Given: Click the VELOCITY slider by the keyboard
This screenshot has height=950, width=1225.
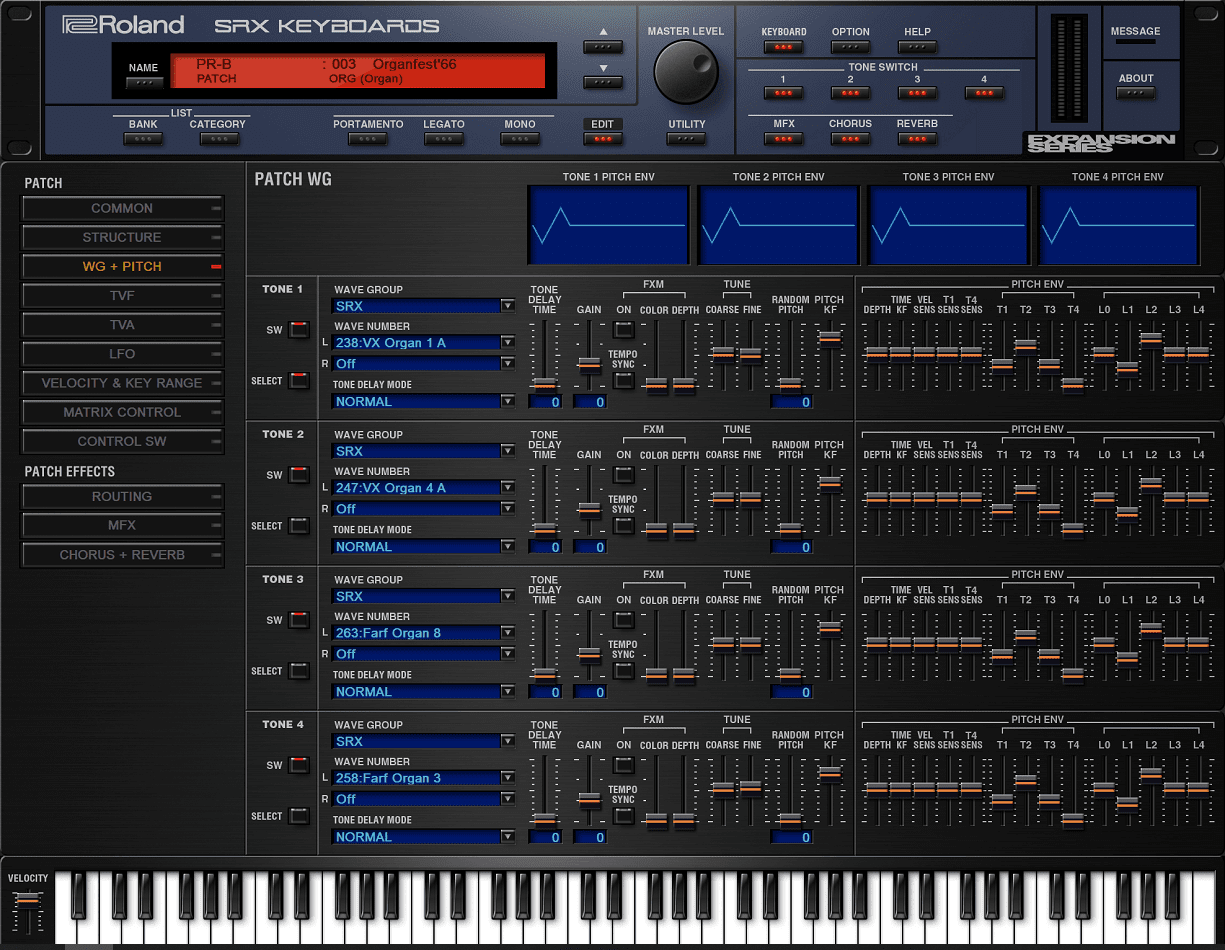Looking at the screenshot, I should coord(28,900).
